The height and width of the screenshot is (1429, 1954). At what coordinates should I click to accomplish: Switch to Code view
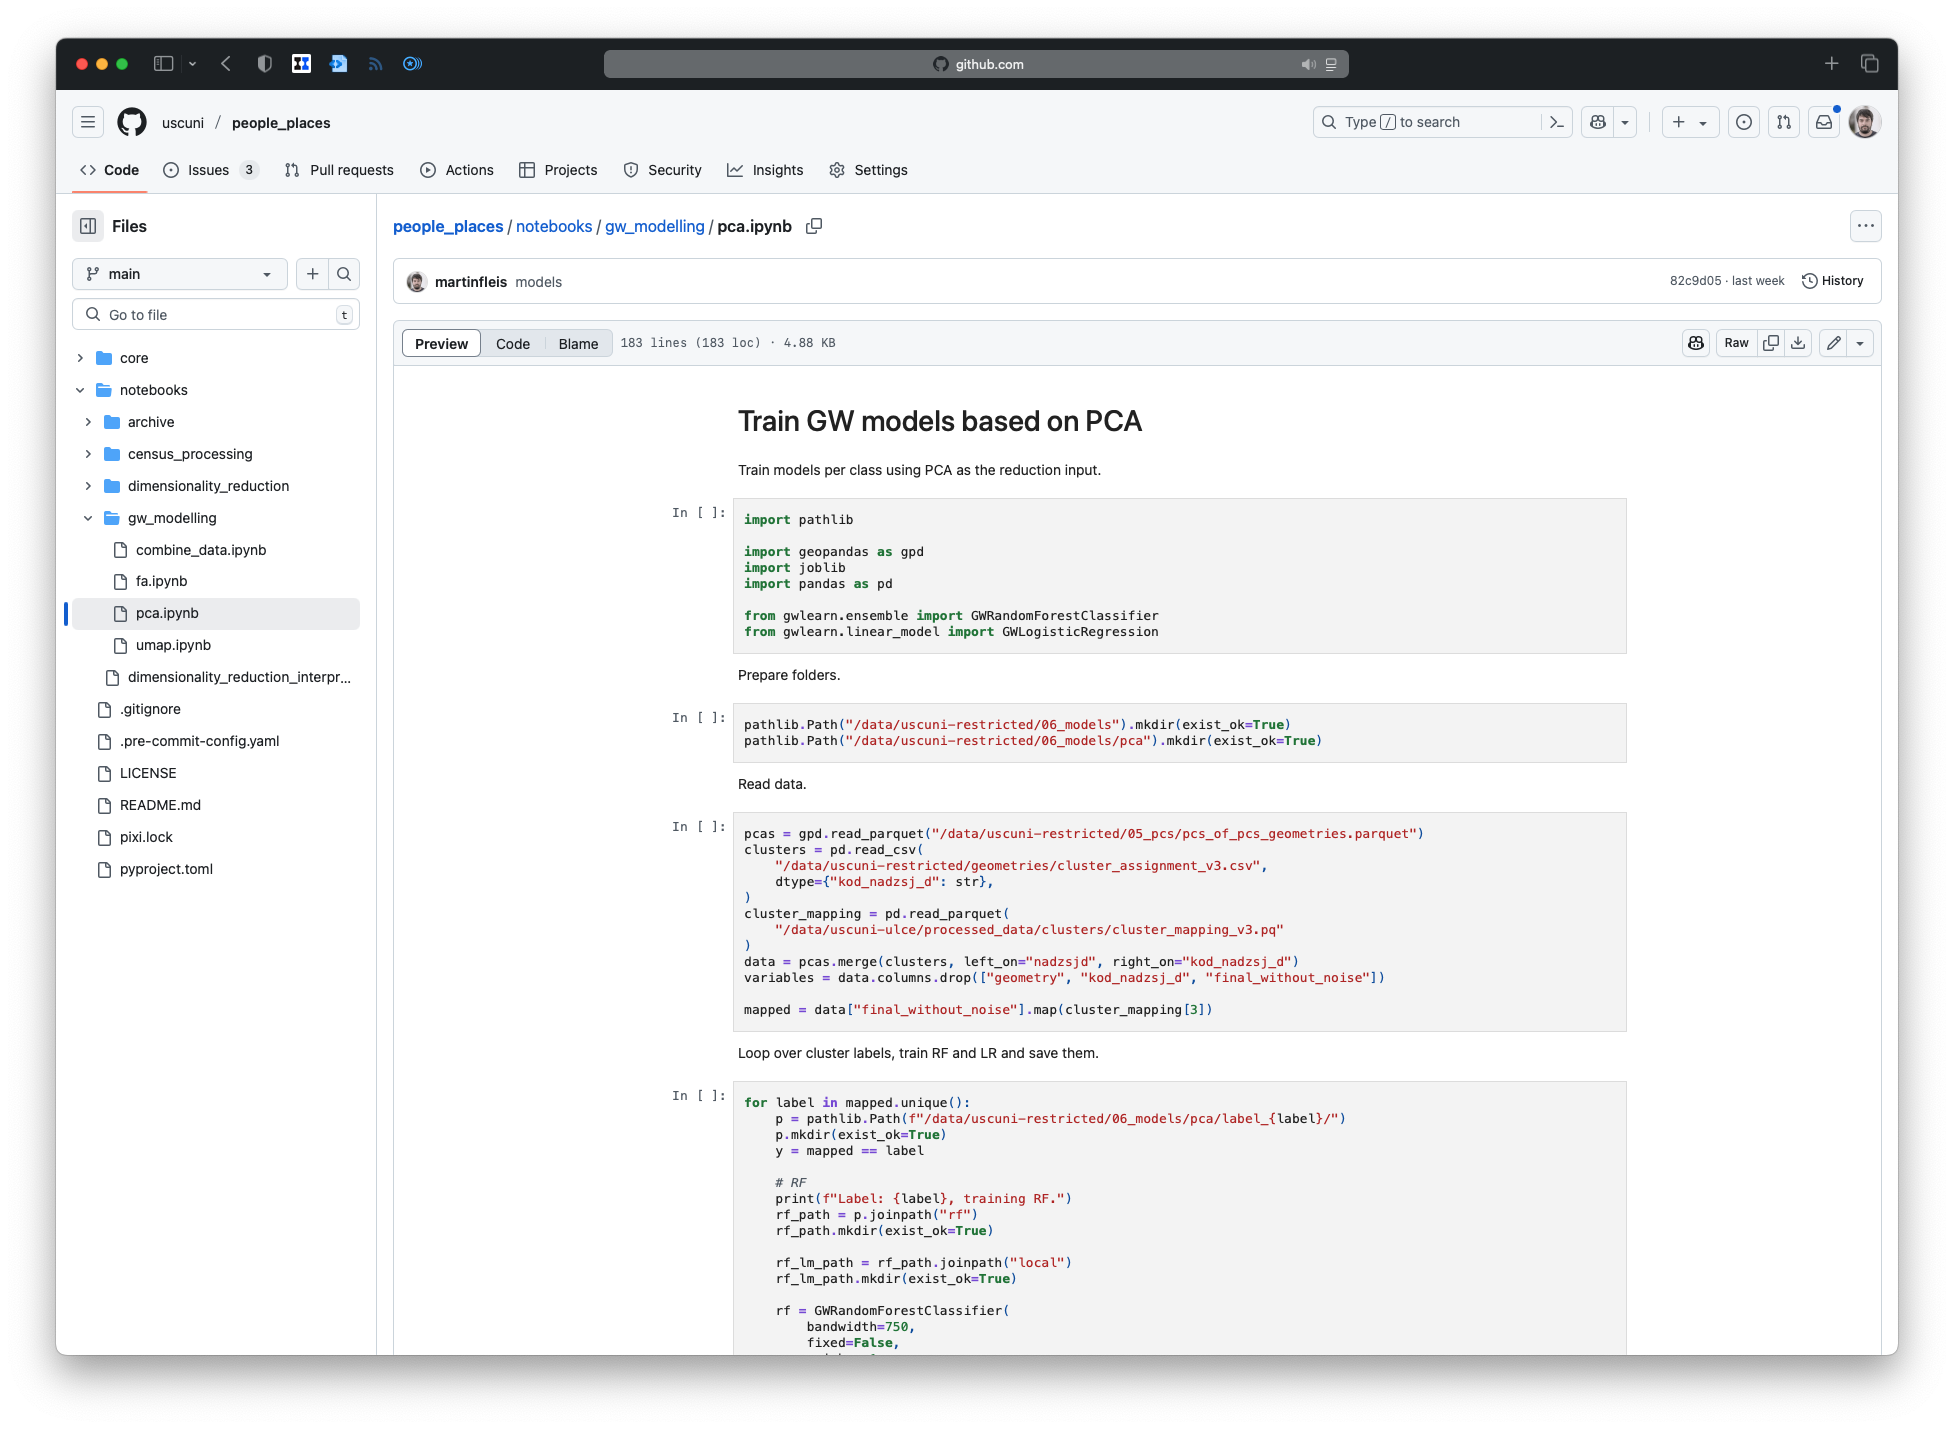point(513,344)
